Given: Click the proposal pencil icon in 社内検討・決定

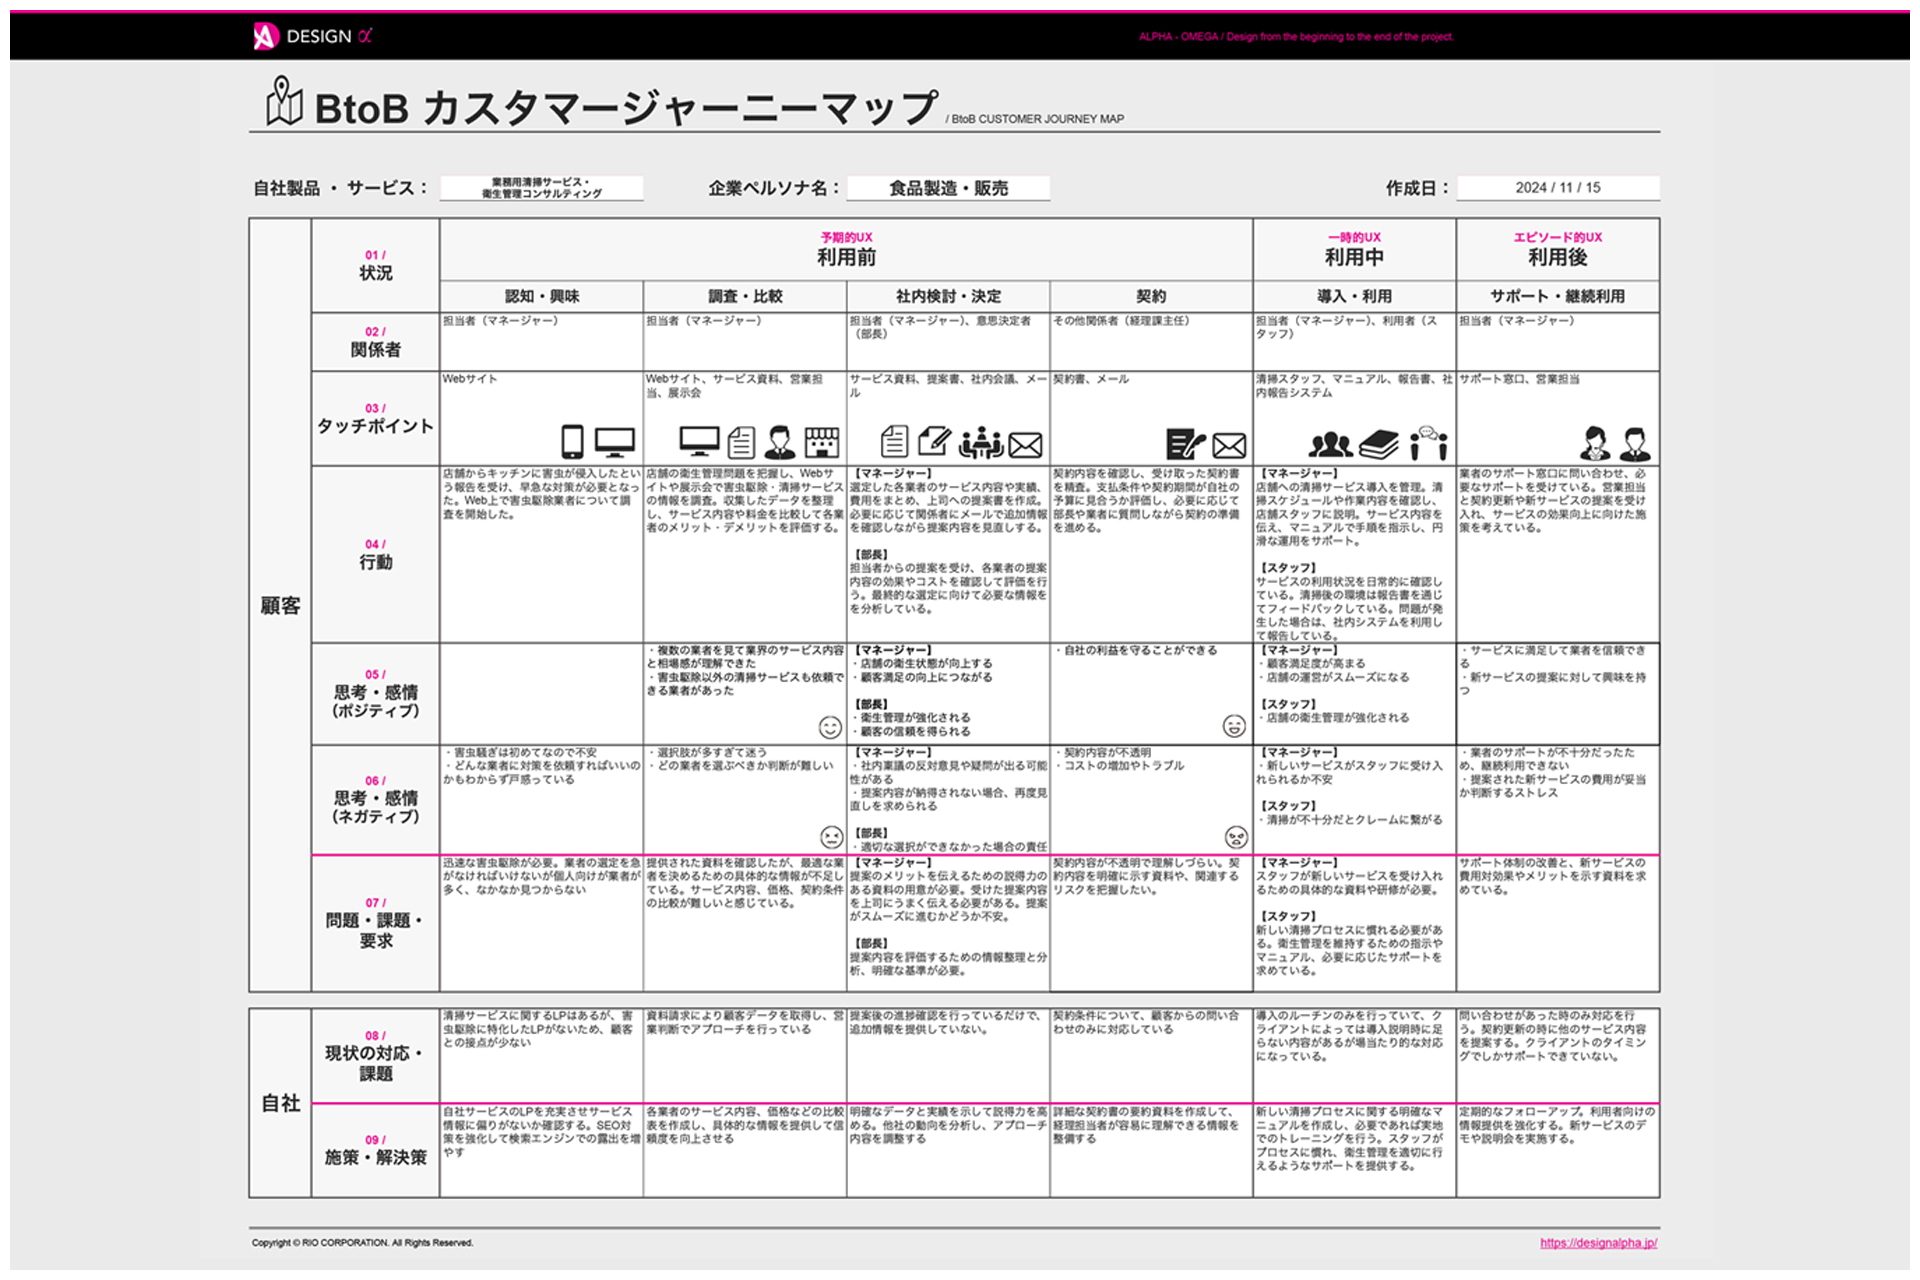Looking at the screenshot, I should (x=934, y=441).
